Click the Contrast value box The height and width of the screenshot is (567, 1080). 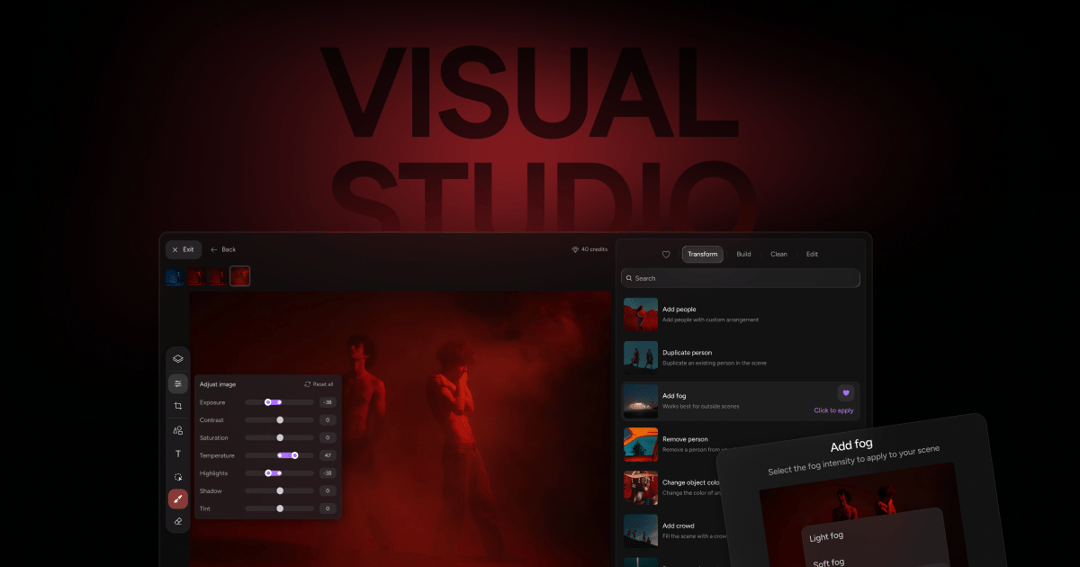click(x=328, y=420)
